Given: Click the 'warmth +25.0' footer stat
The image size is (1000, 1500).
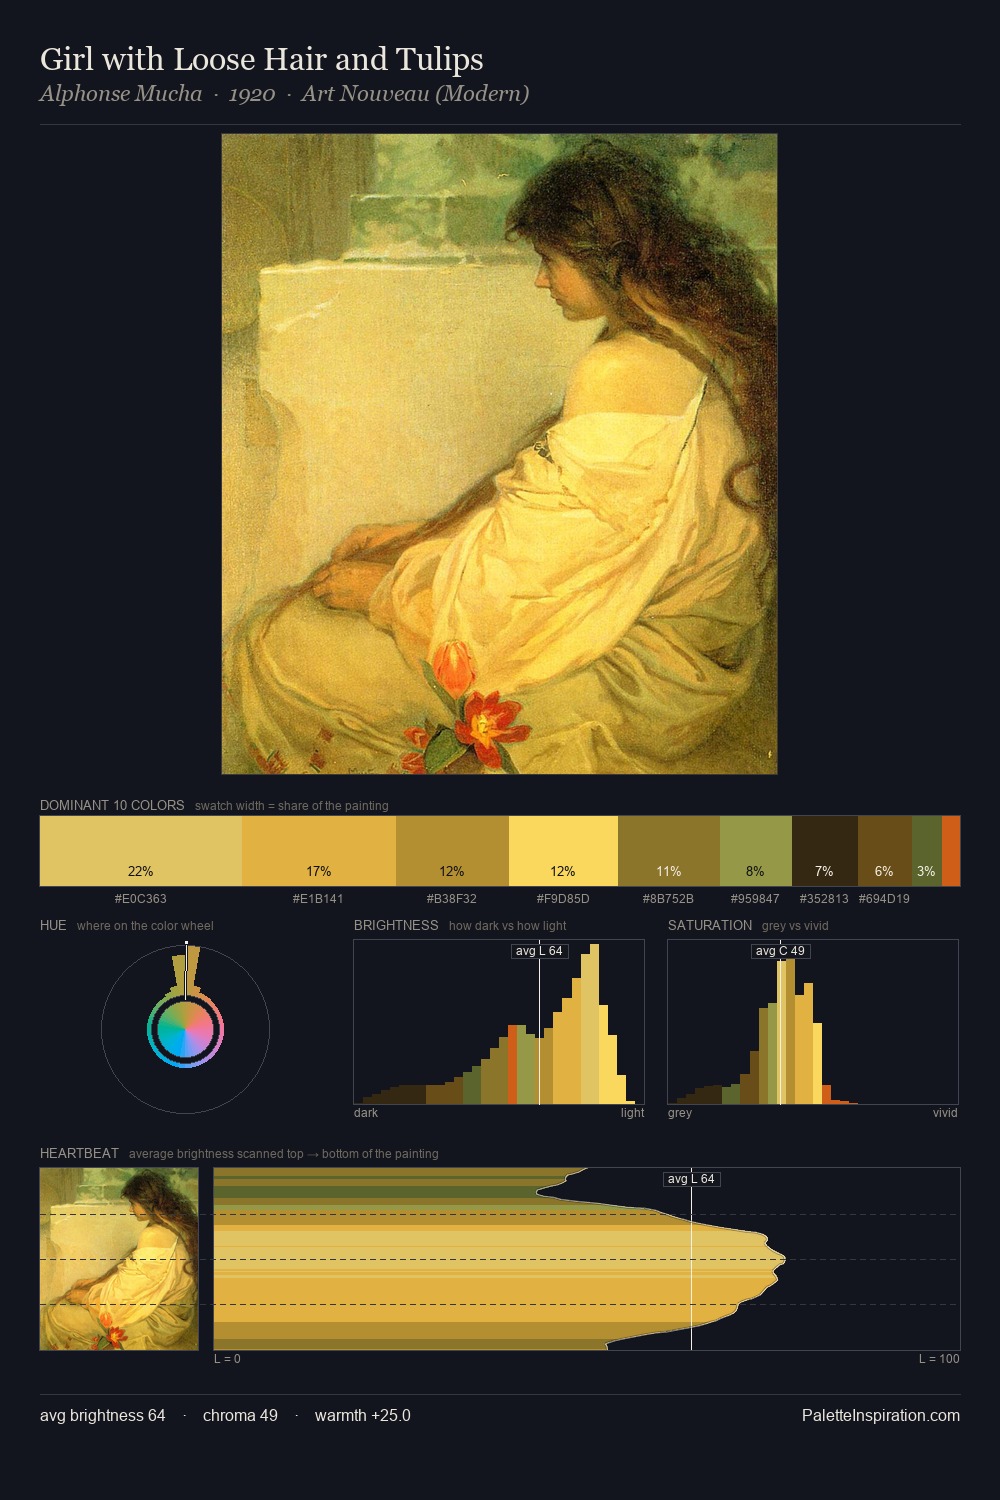Looking at the screenshot, I should point(363,1415).
